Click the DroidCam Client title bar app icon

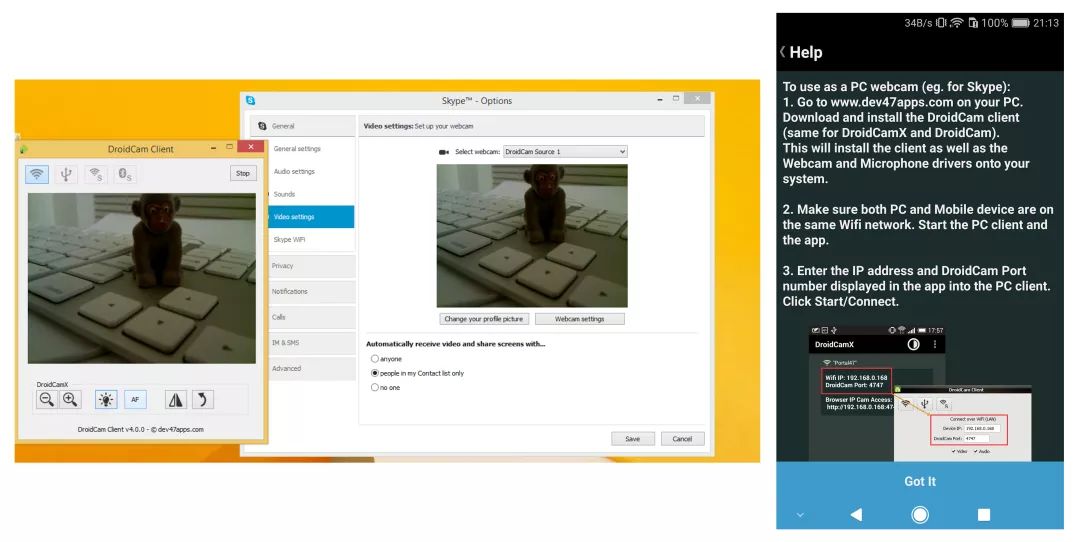pos(24,148)
